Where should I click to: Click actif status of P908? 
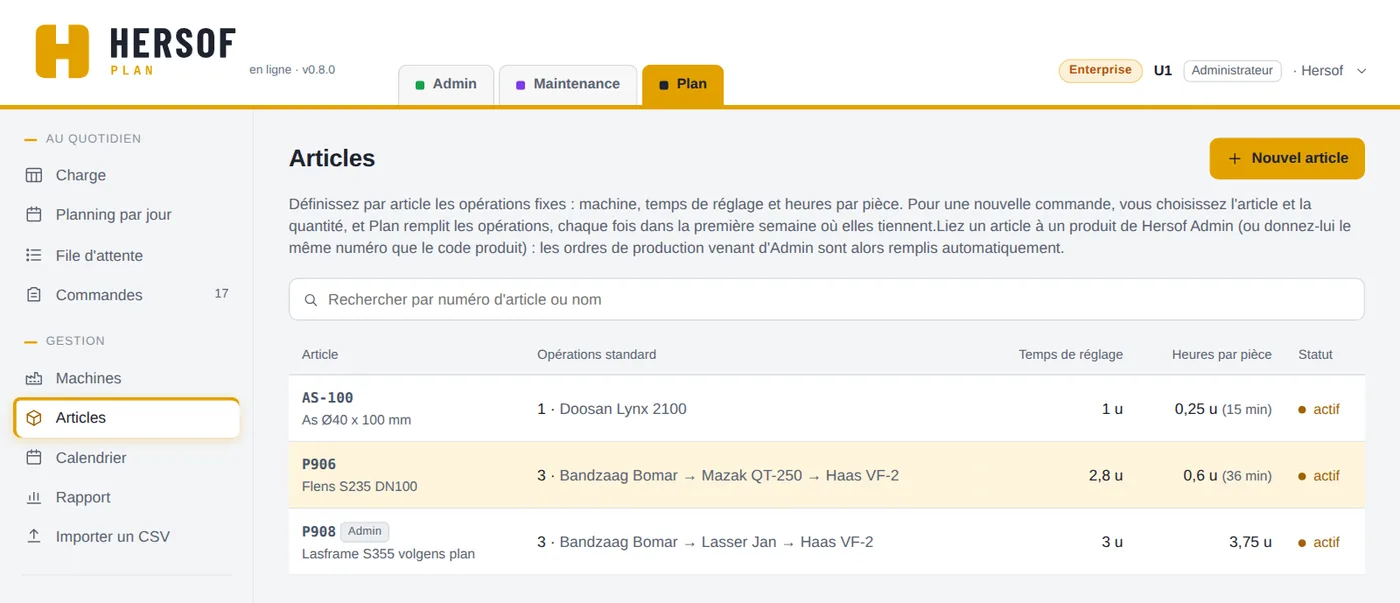coord(1319,542)
